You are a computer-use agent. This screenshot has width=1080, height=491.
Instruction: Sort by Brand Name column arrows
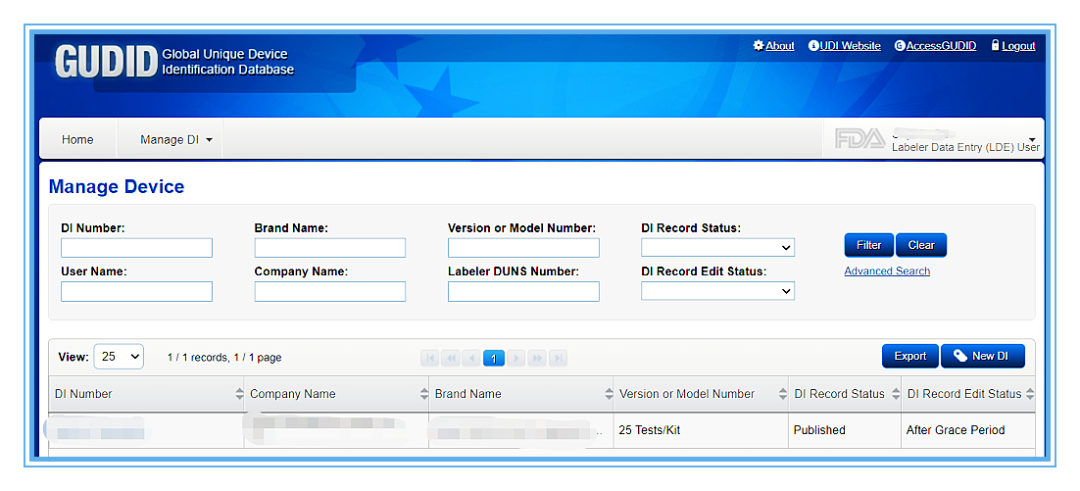click(x=609, y=395)
